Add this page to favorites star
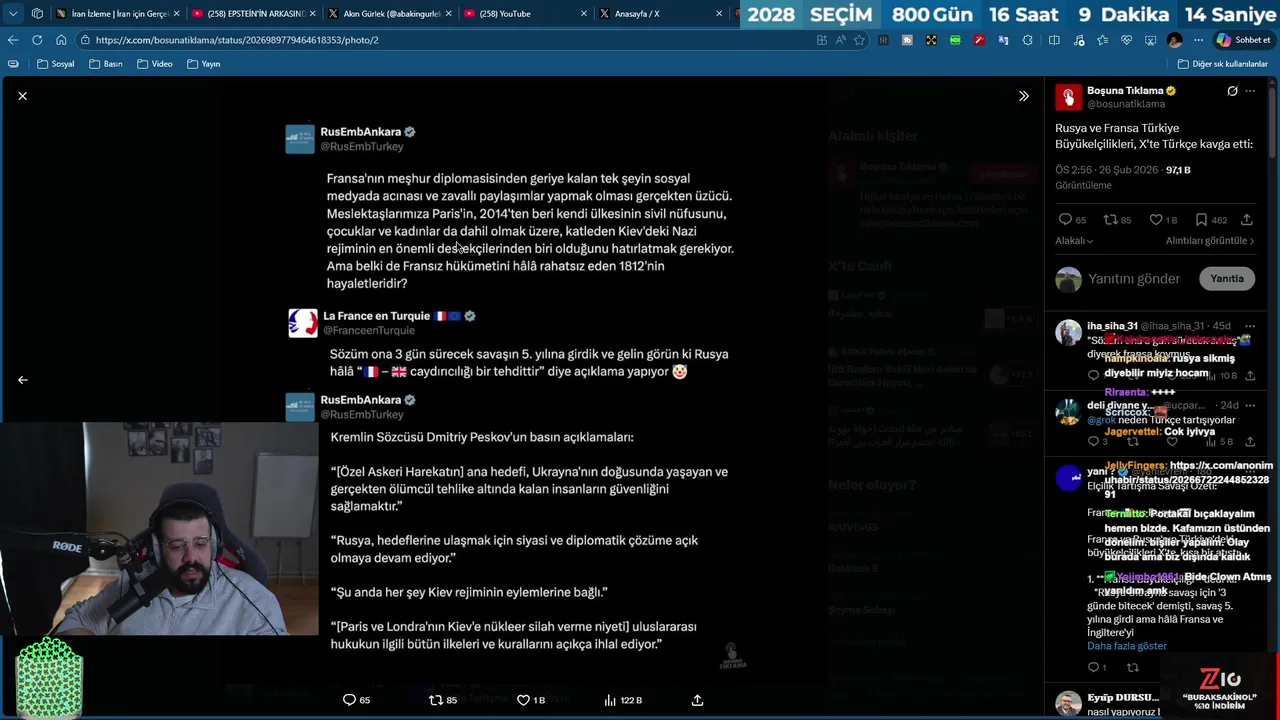1280x720 pixels. (x=859, y=40)
